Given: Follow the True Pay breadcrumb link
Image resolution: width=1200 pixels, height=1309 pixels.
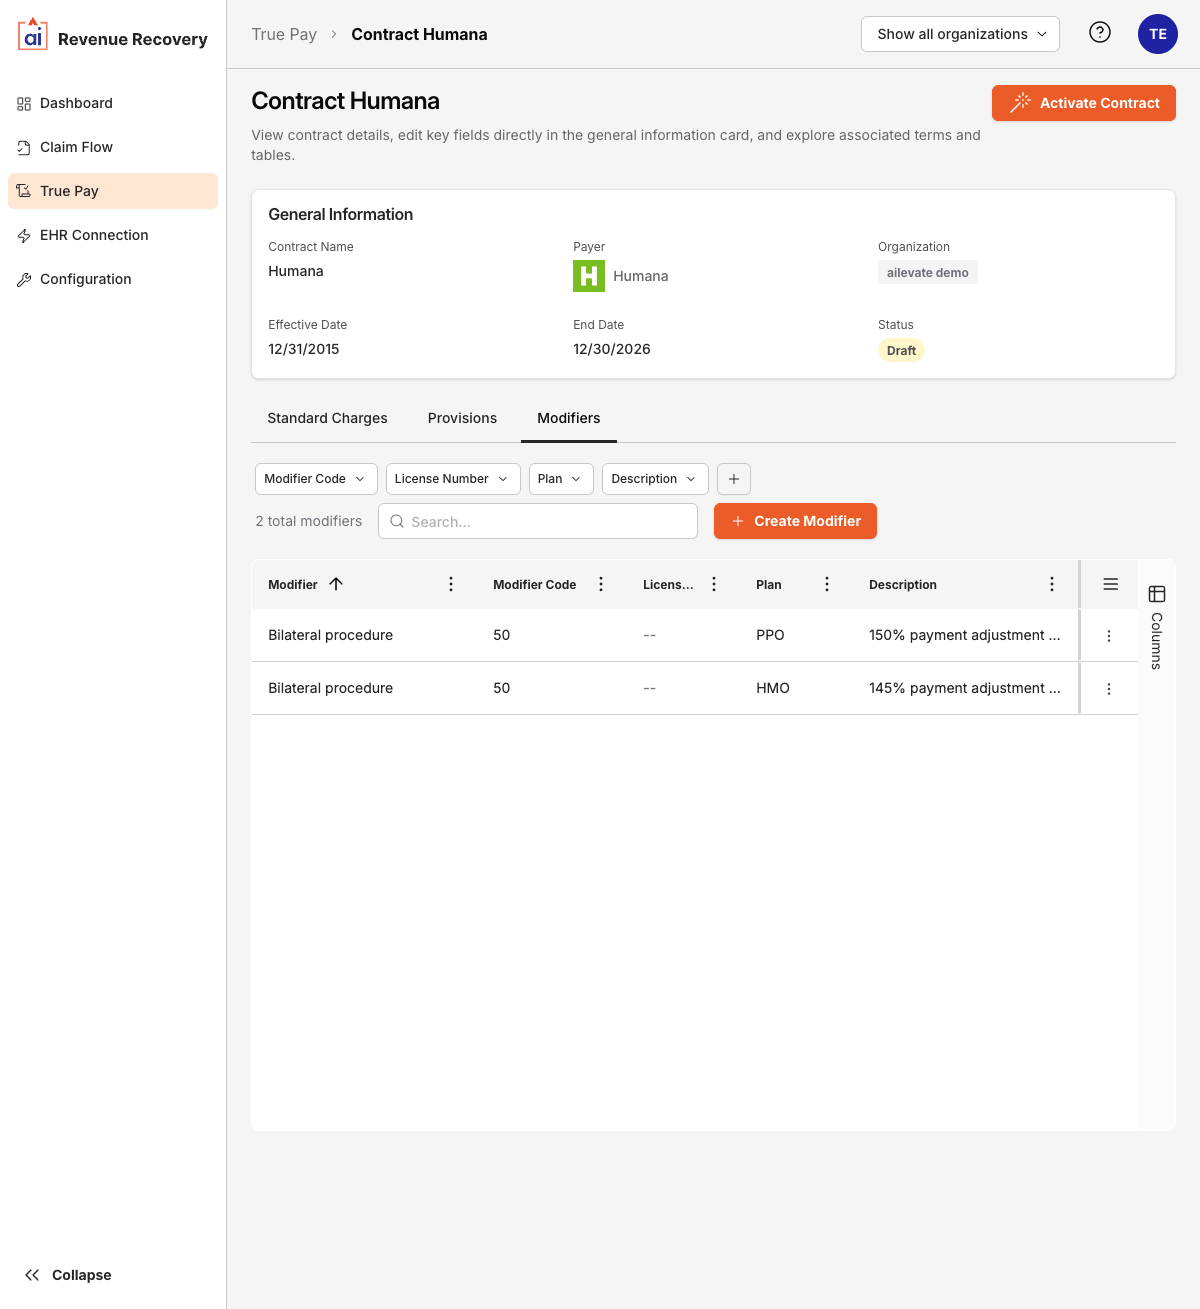Looking at the screenshot, I should click(284, 33).
